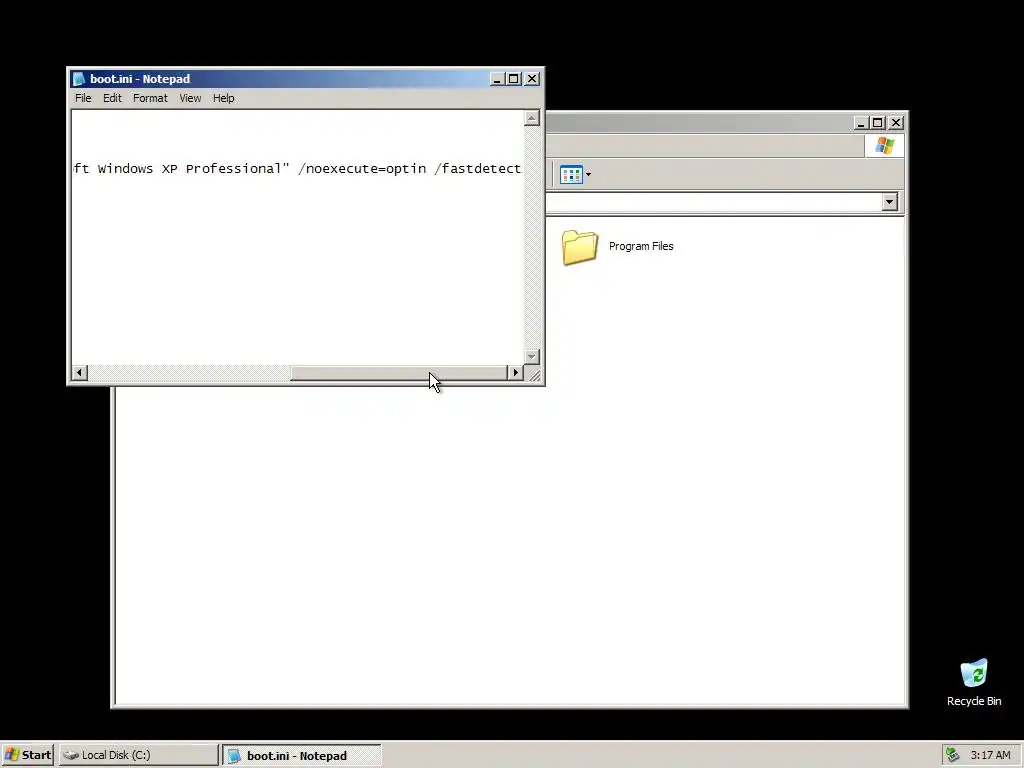1024x768 pixels.
Task: Click Notepad's vertical scroll down arrow
Action: (x=532, y=357)
